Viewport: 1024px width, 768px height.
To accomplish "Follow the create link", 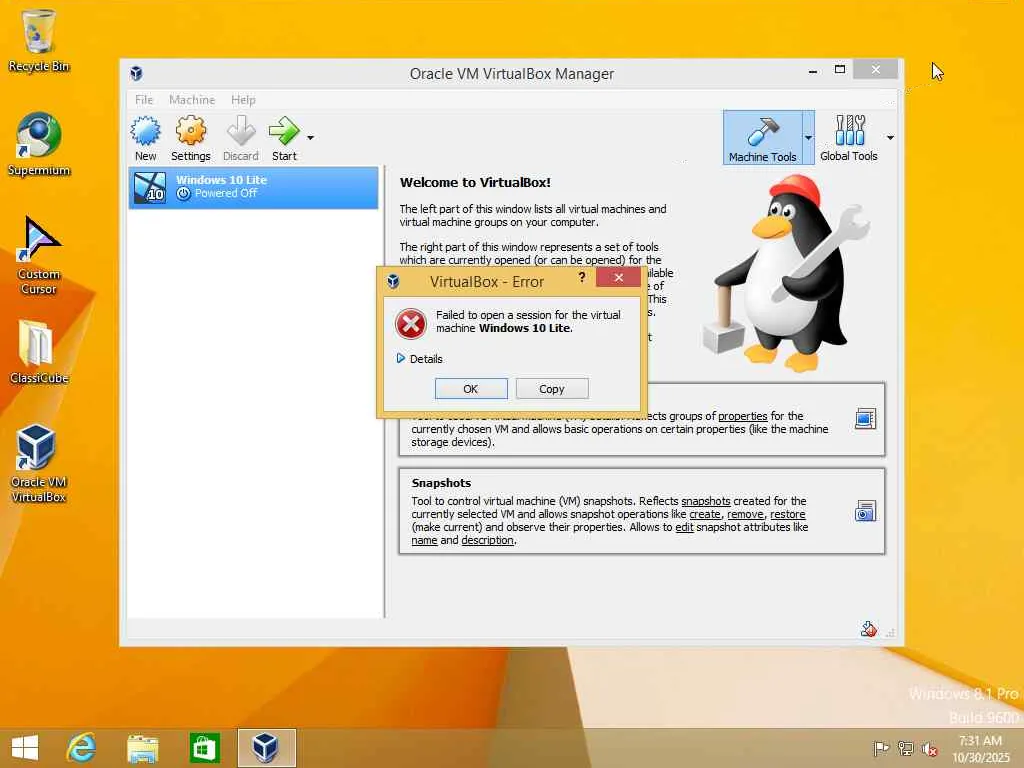I will 705,514.
